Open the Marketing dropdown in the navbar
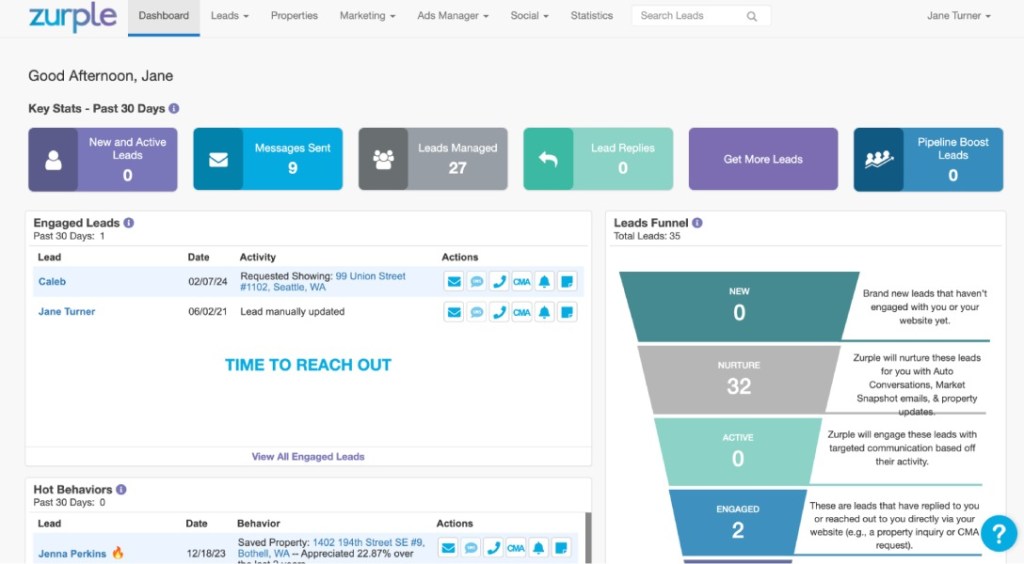Screen dimensions: 1024x564 [x=367, y=16]
